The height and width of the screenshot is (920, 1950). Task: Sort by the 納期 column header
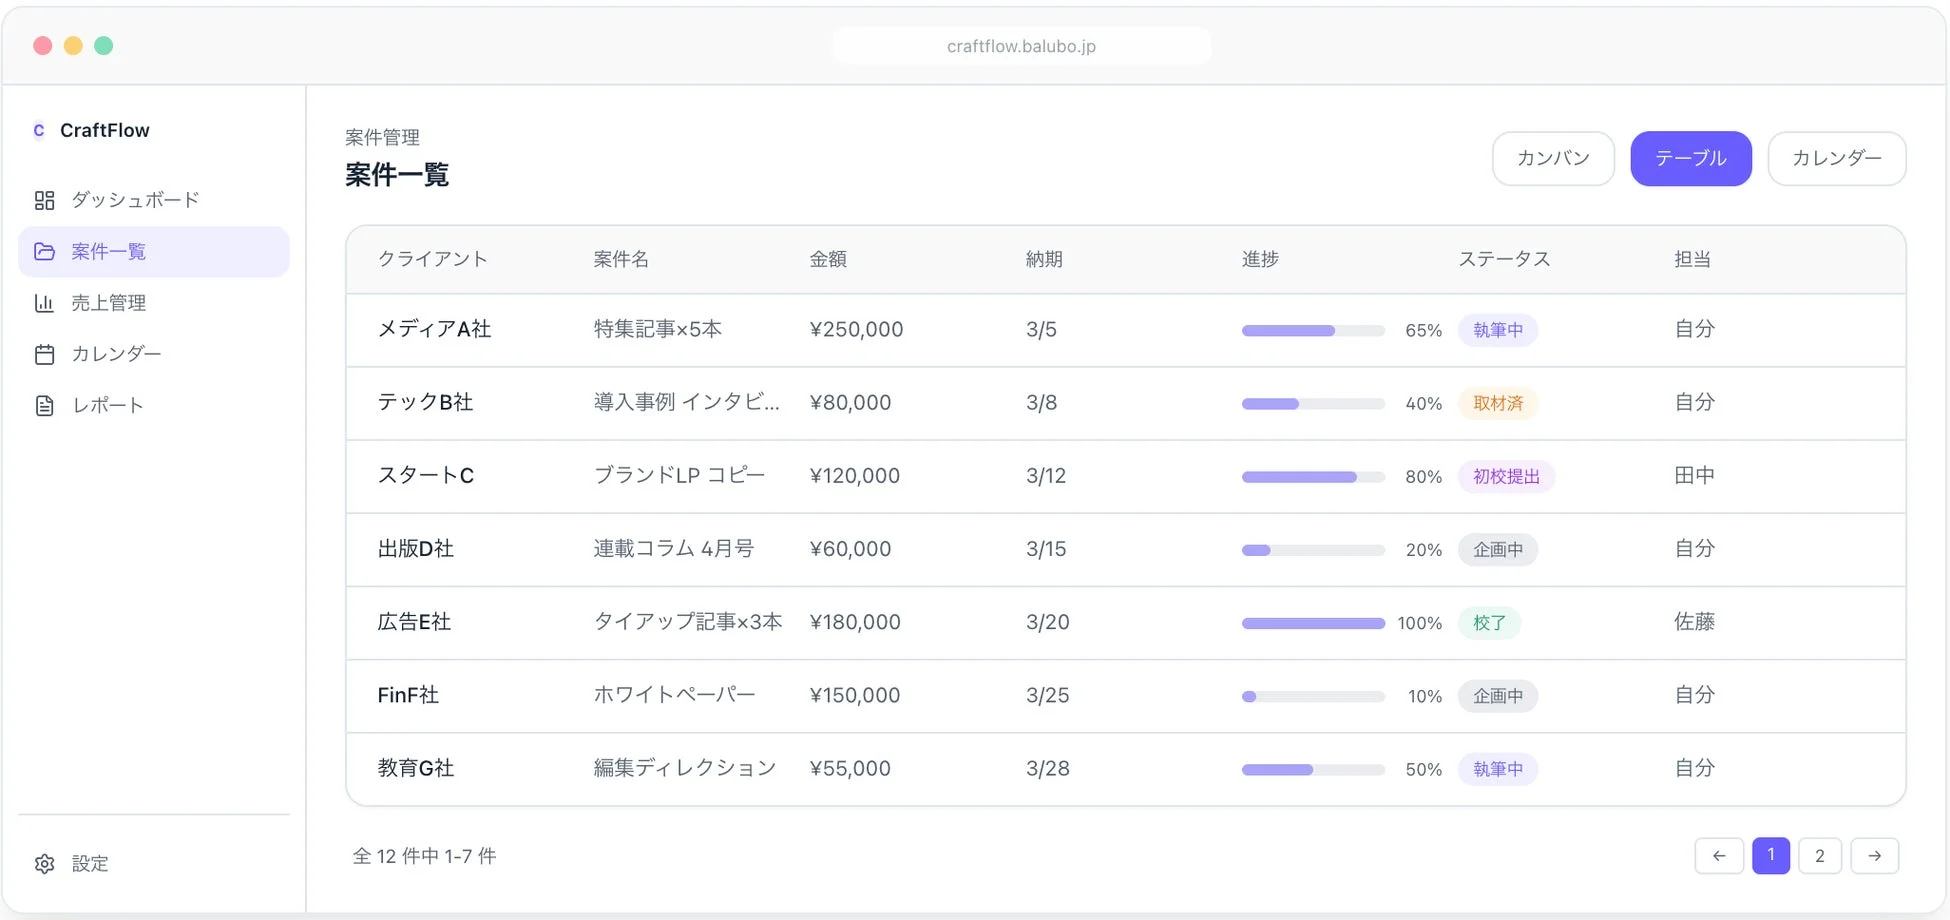click(x=1045, y=259)
